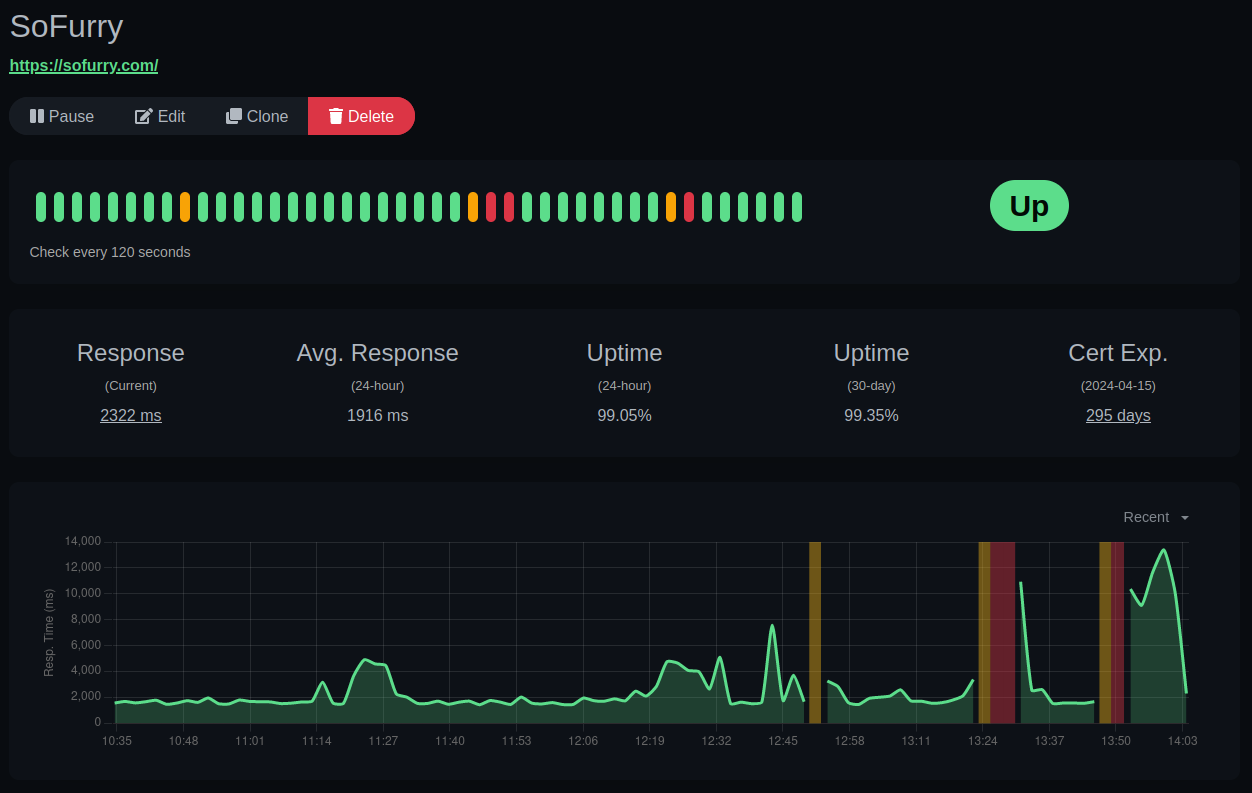
Task: Click the green Up status badge
Action: [1029, 206]
